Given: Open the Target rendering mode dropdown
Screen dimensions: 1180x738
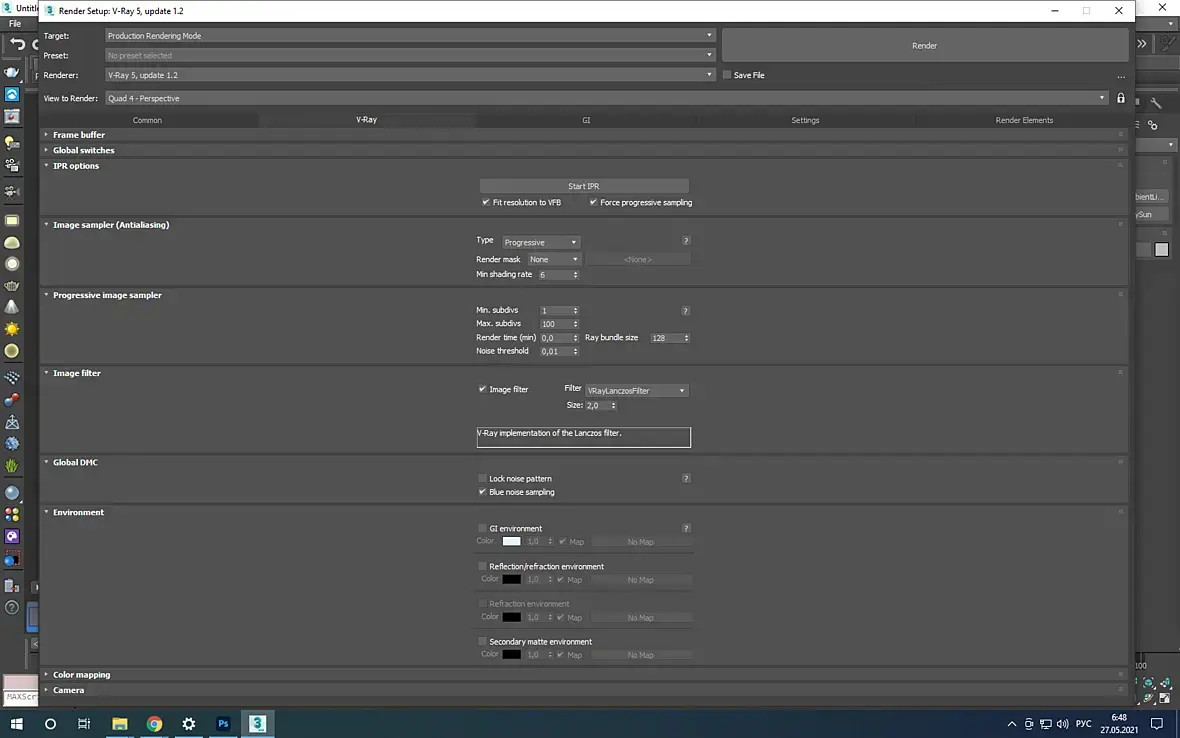Looking at the screenshot, I should pos(409,35).
